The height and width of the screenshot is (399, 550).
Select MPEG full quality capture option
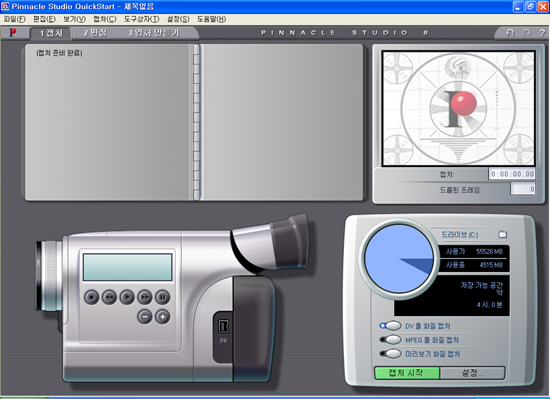point(390,340)
